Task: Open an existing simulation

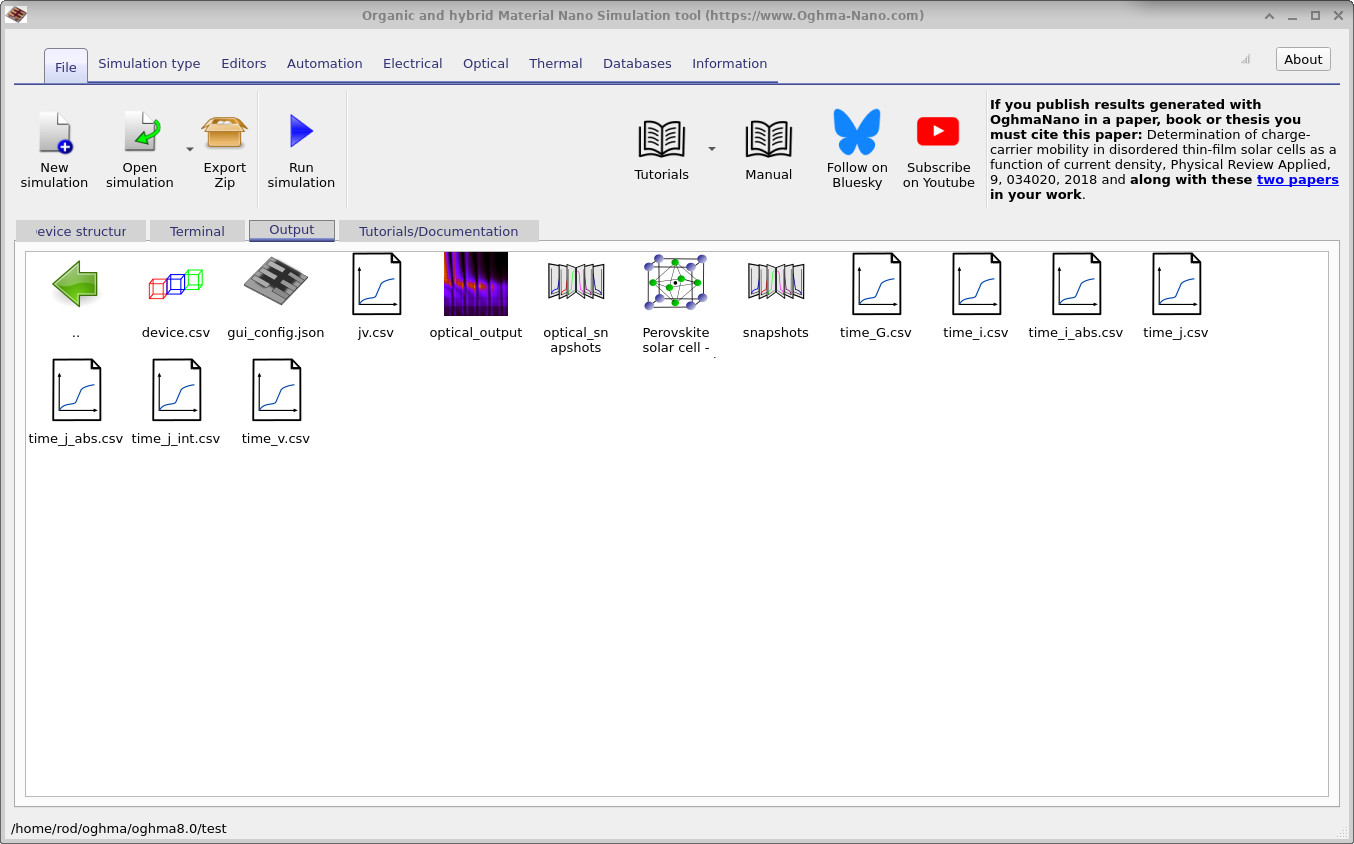Action: tap(139, 145)
